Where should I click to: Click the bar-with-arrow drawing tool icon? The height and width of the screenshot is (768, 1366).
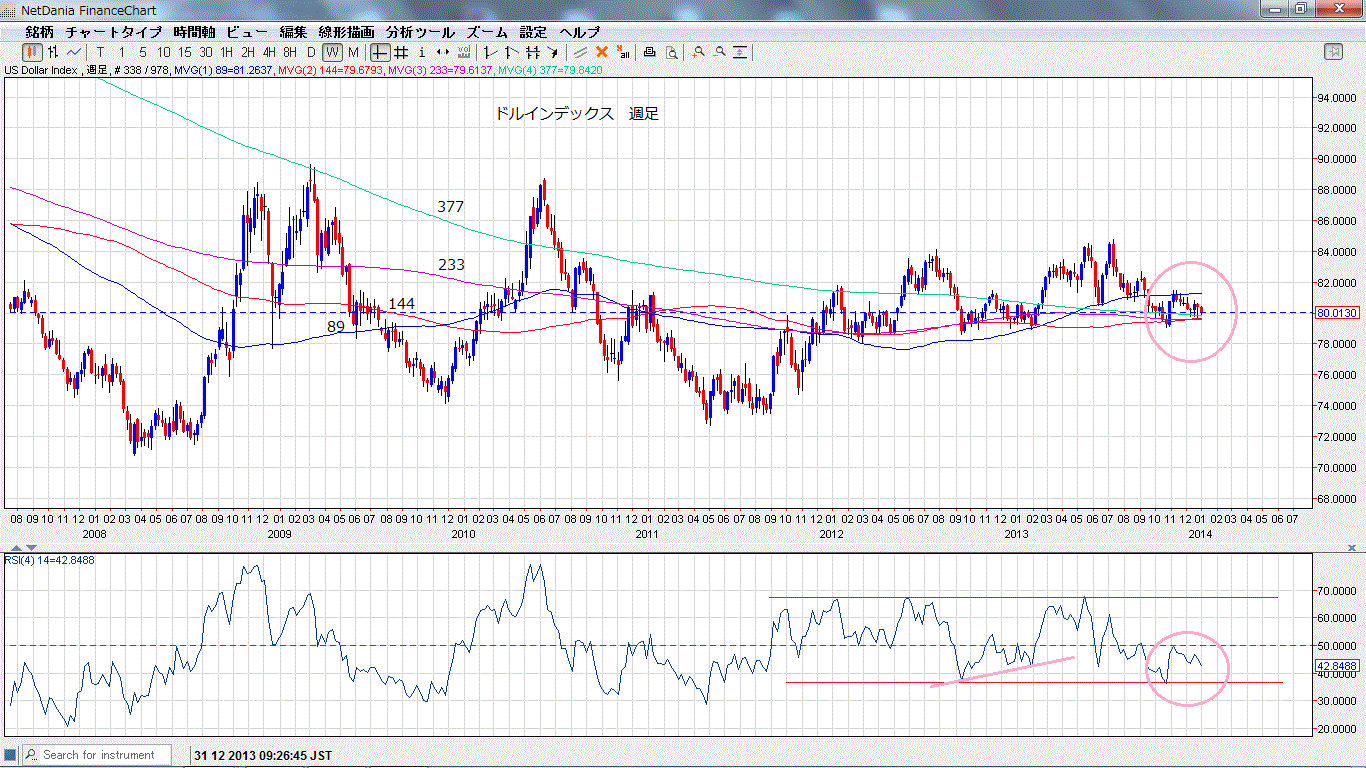click(x=512, y=52)
